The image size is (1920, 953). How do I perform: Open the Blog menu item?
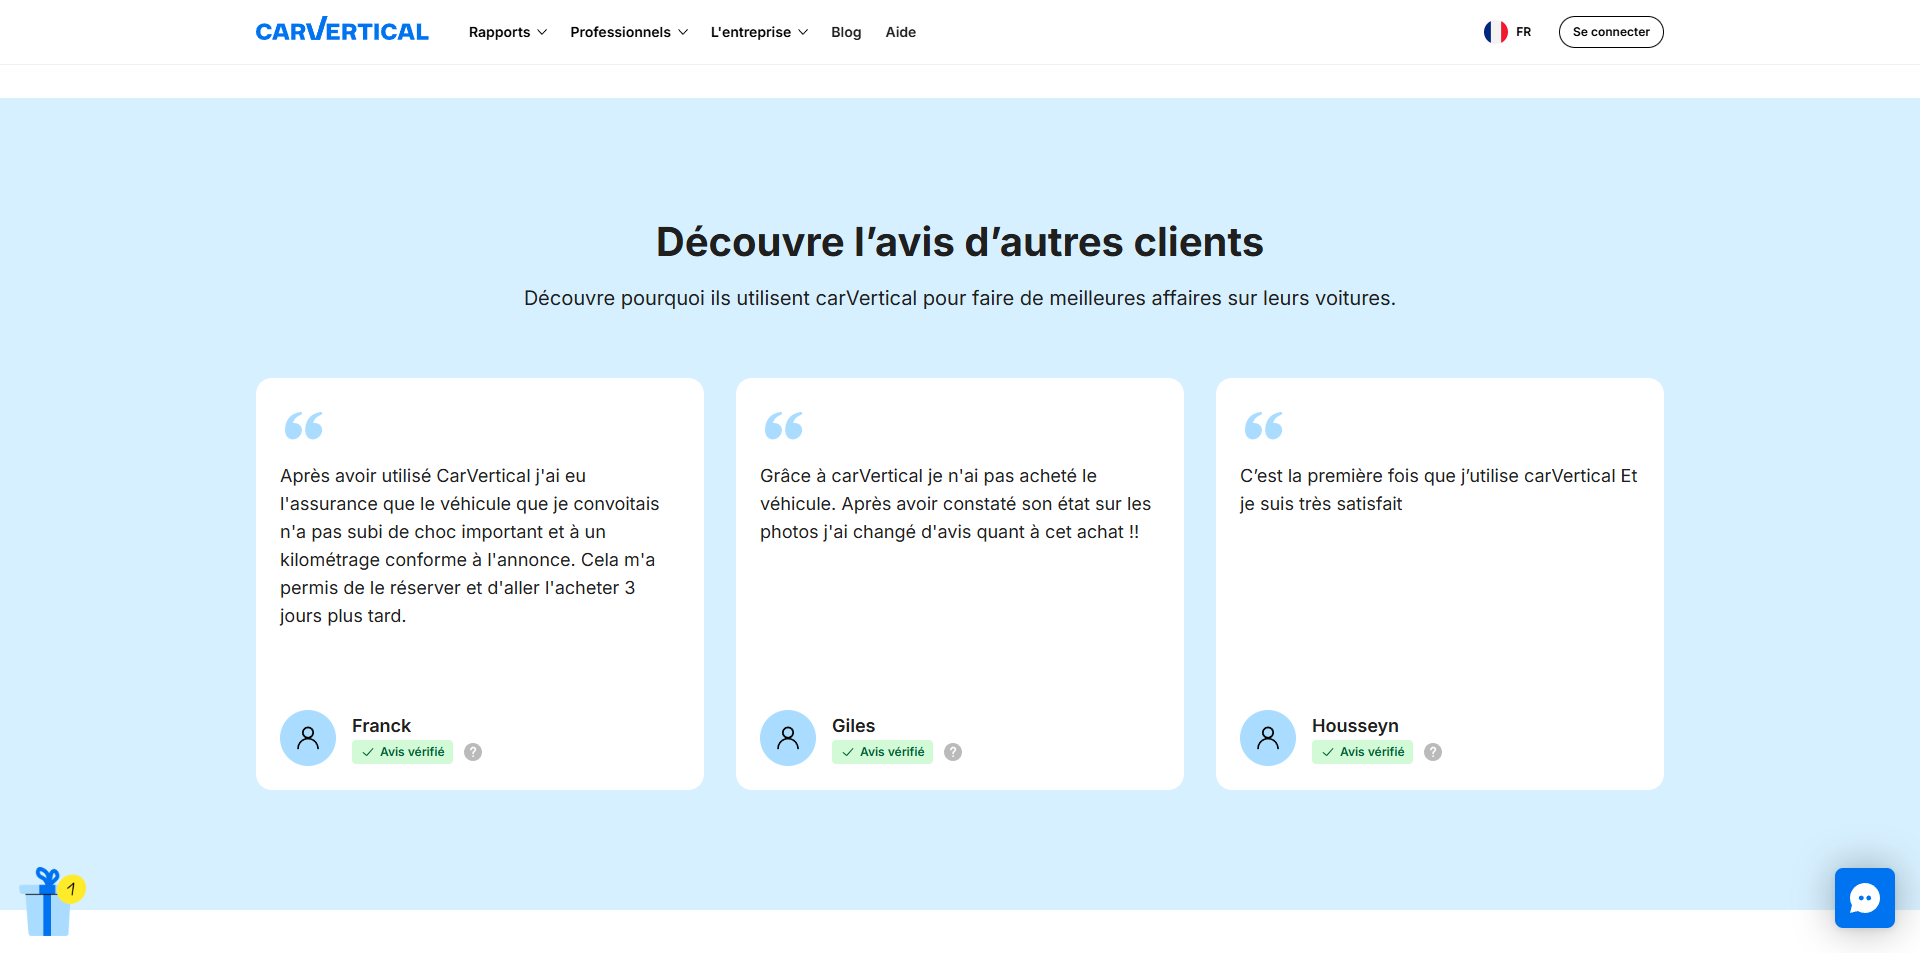[846, 32]
